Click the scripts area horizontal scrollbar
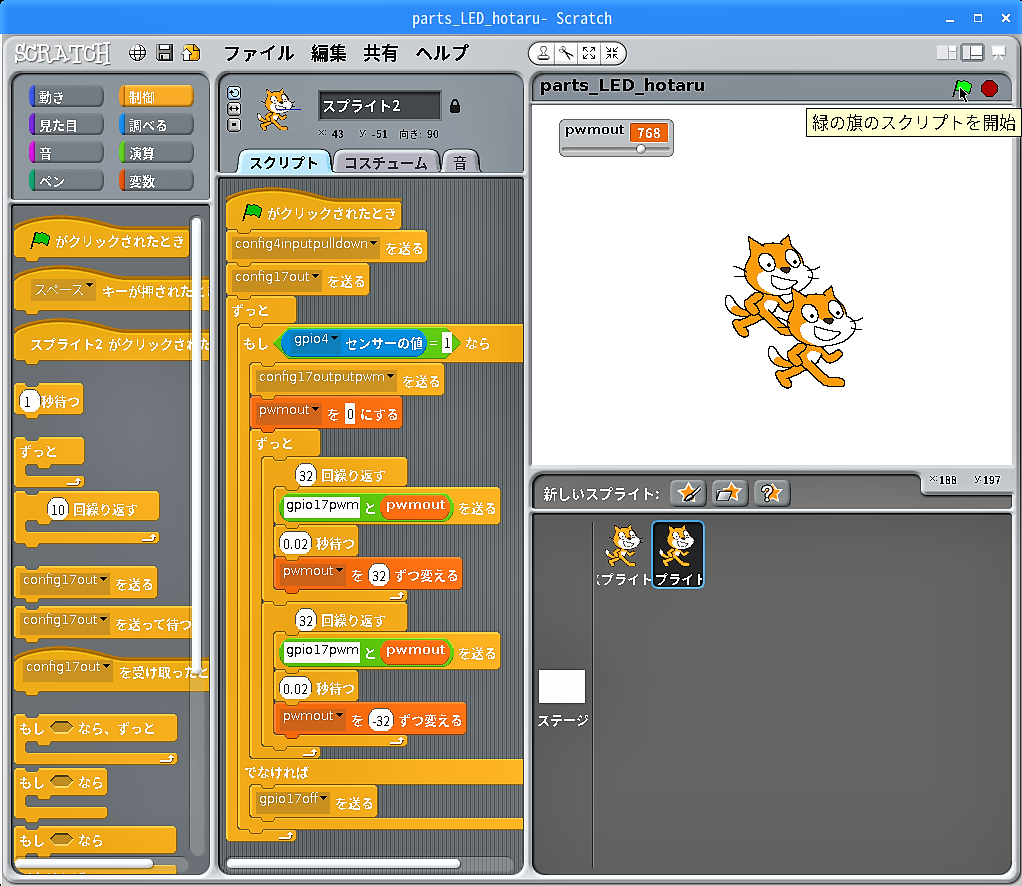This screenshot has height=886, width=1022. pos(343,864)
